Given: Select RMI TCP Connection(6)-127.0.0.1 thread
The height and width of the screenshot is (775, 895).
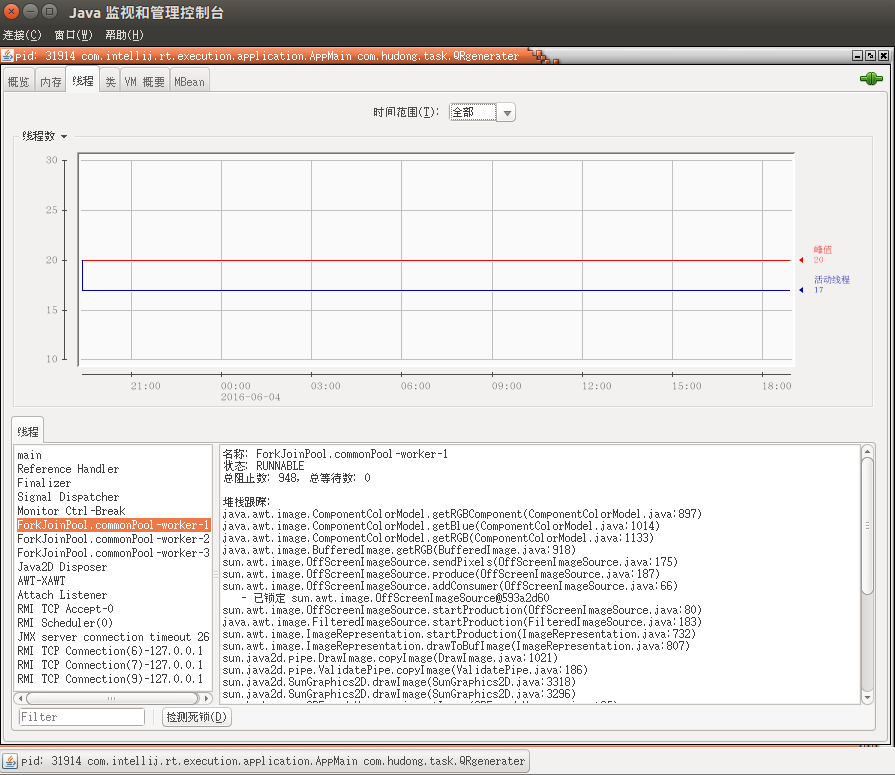Looking at the screenshot, I should [x=113, y=651].
